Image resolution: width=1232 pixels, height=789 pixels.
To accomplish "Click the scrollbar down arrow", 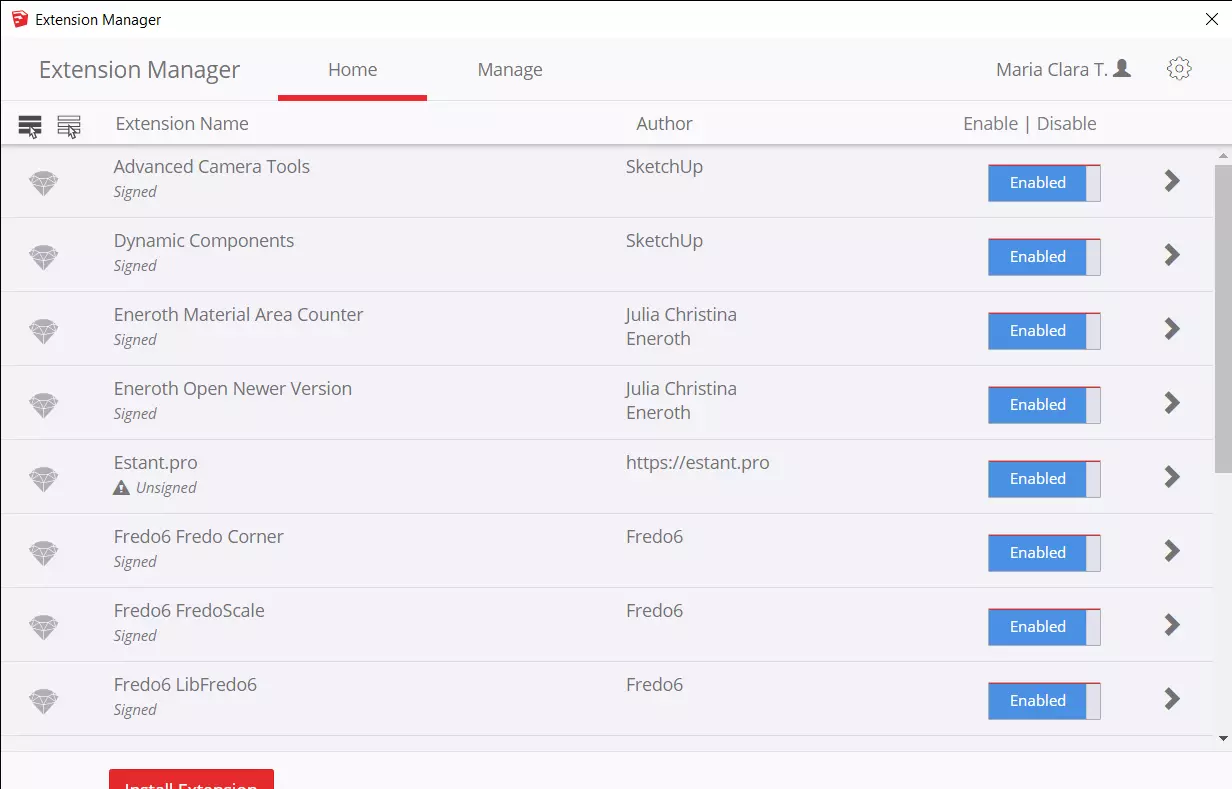I will [1223, 739].
